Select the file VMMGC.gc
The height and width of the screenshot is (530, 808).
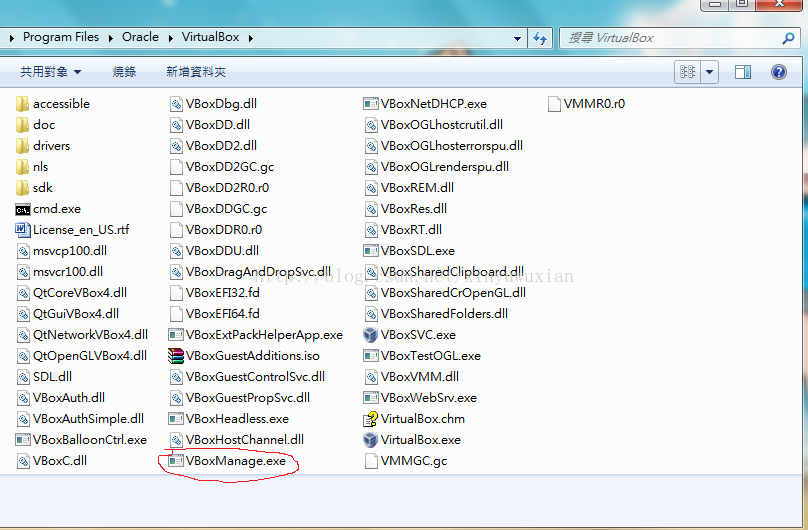point(406,461)
